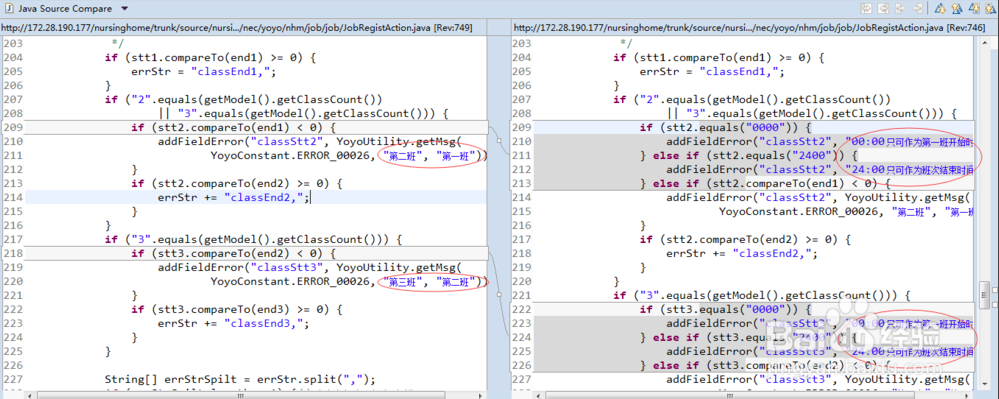Copy all non-conflicting changes from right to left
This screenshot has height=399, width=999.
(883, 8)
